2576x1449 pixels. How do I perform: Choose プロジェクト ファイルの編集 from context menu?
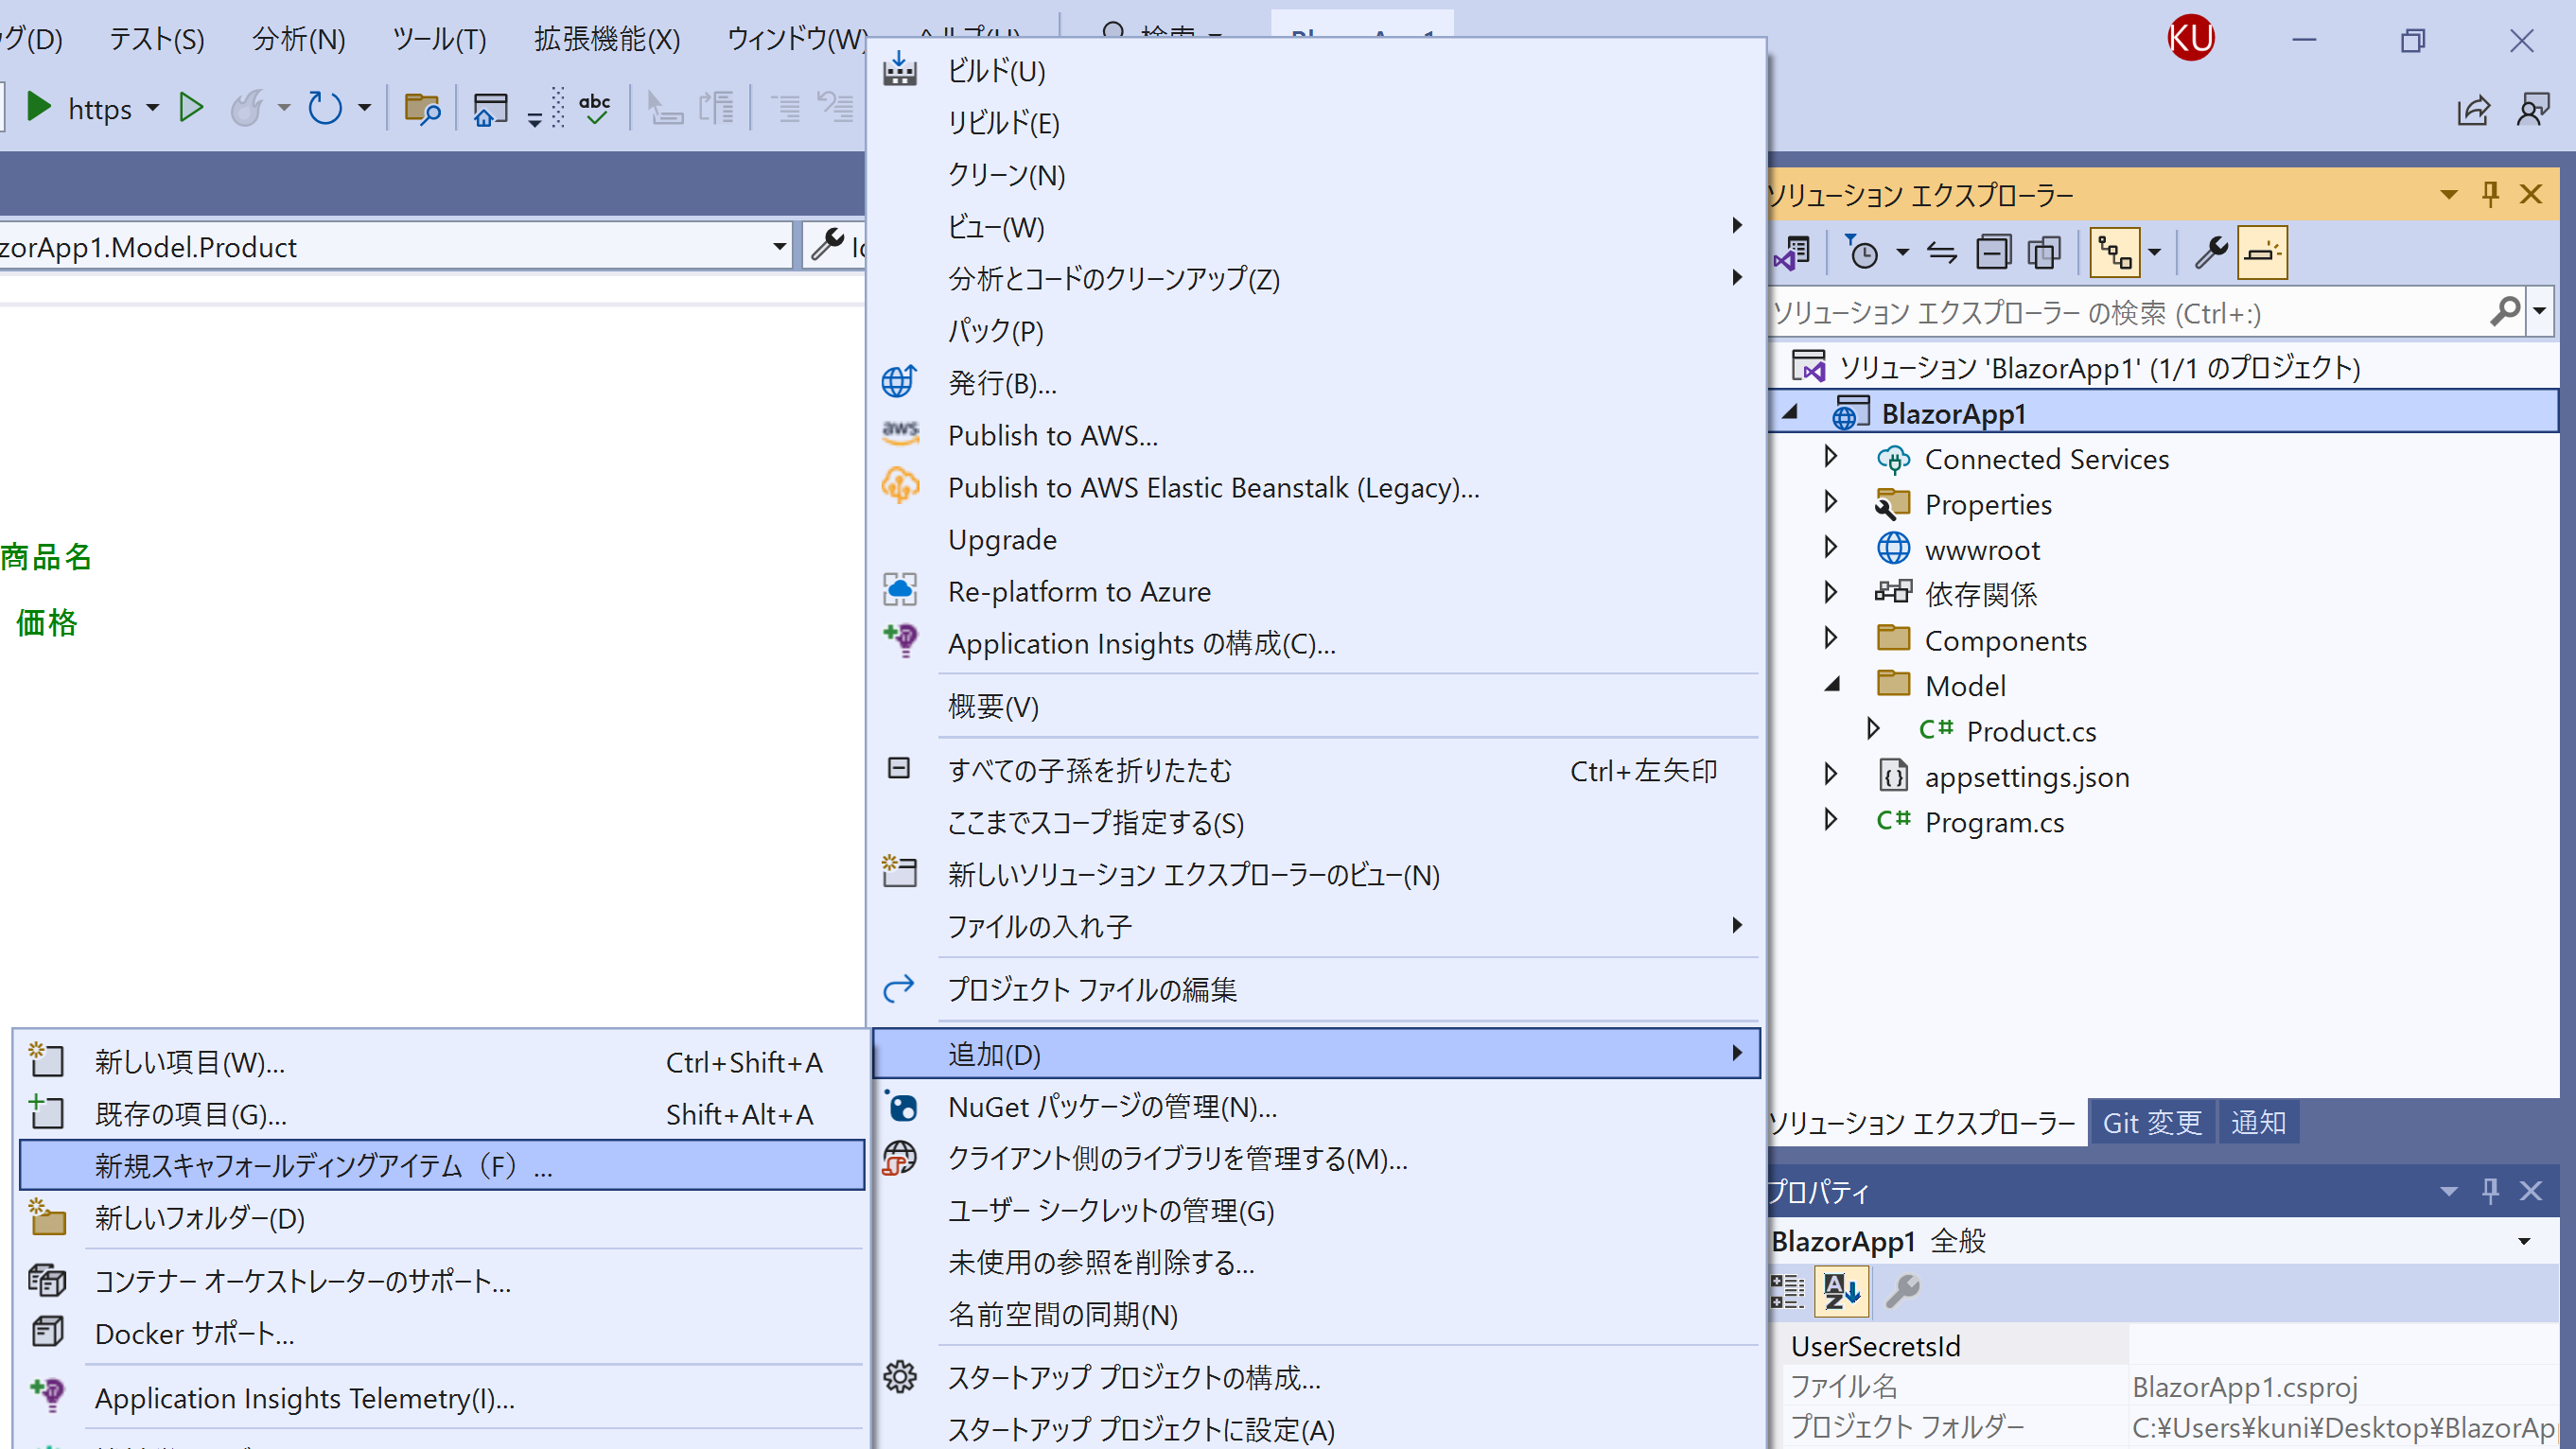click(1317, 989)
